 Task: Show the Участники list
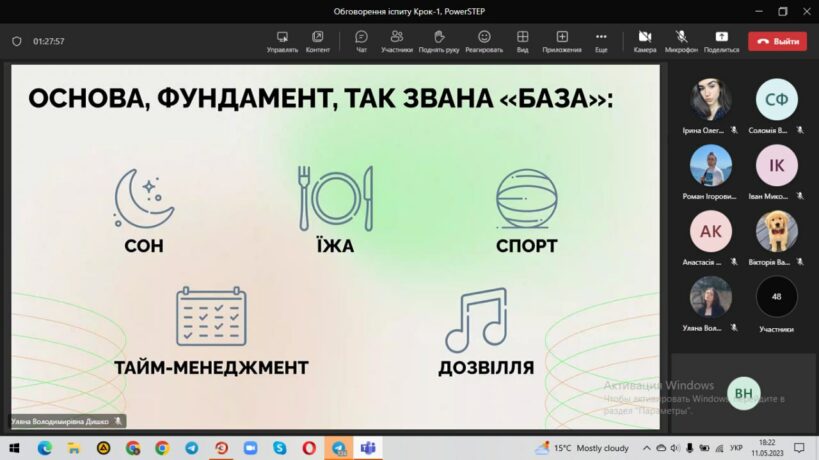pyautogui.click(x=397, y=40)
